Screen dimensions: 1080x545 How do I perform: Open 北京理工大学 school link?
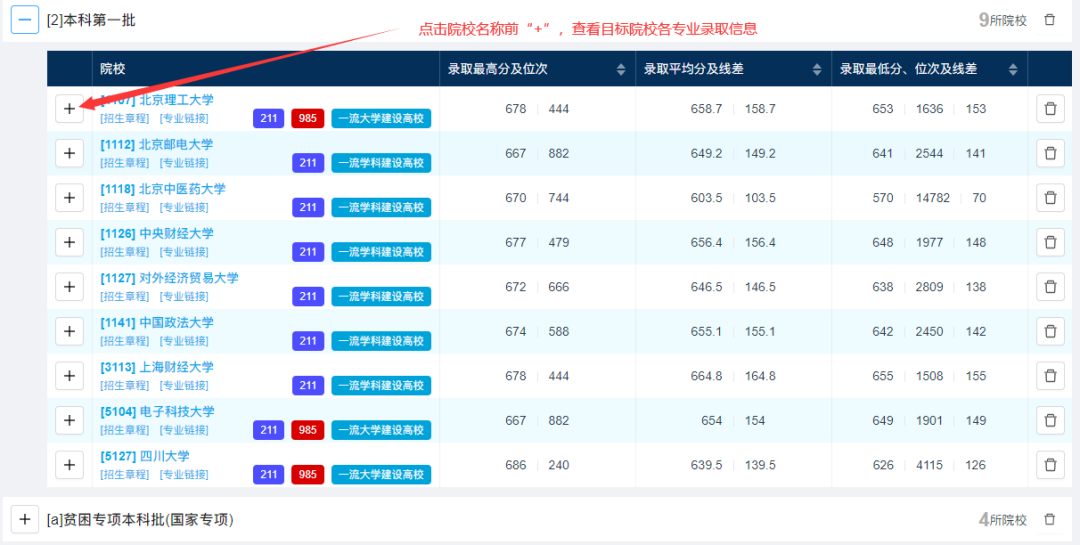coord(157,100)
